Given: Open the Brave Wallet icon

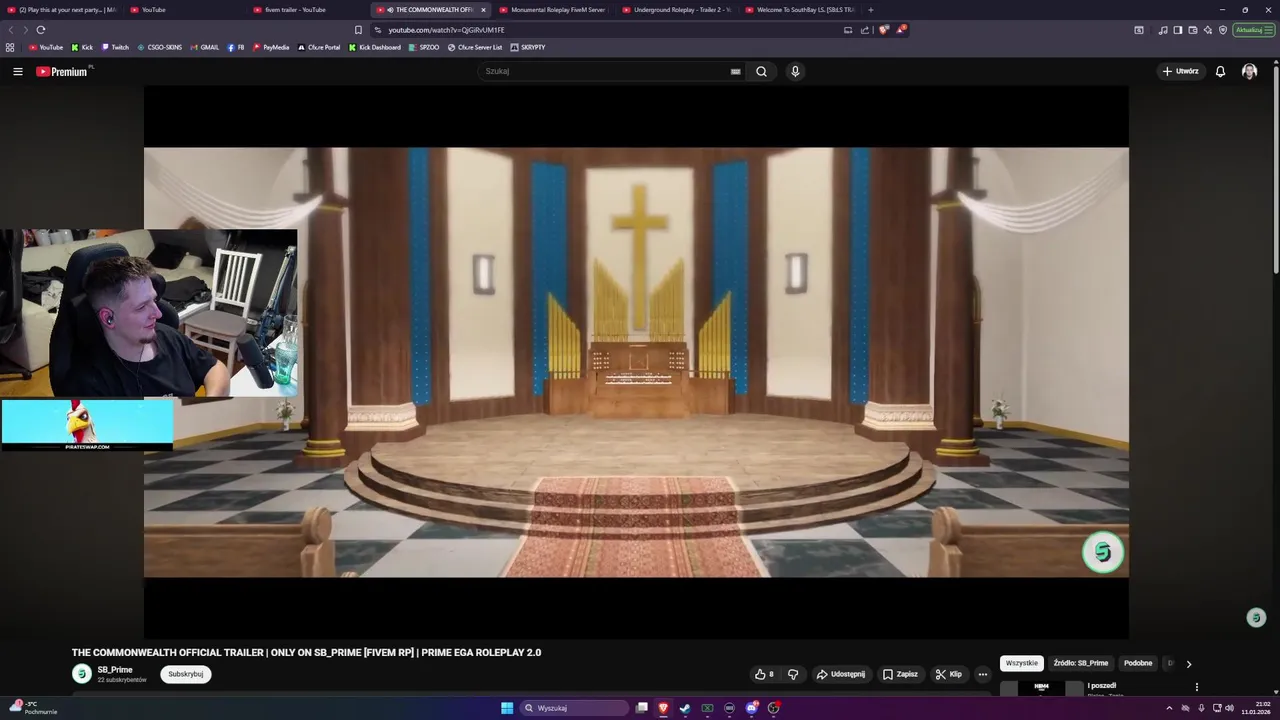Looking at the screenshot, I should 1193,30.
